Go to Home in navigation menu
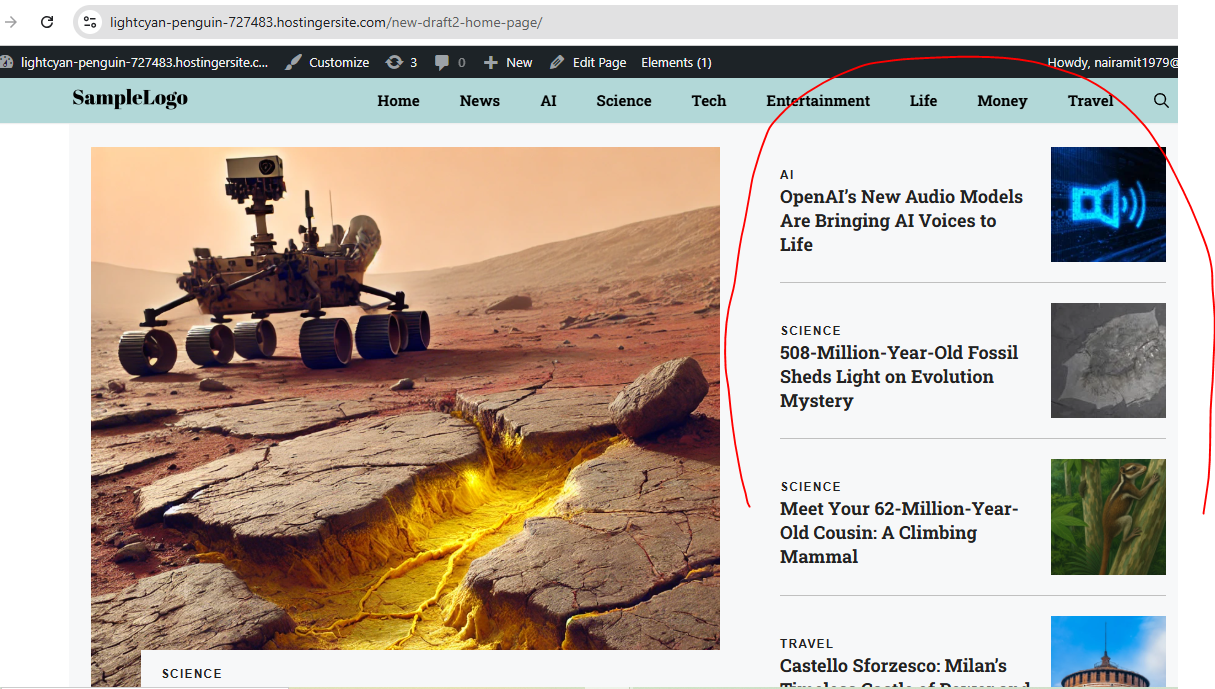Viewport: 1215px width, 689px height. (x=398, y=101)
